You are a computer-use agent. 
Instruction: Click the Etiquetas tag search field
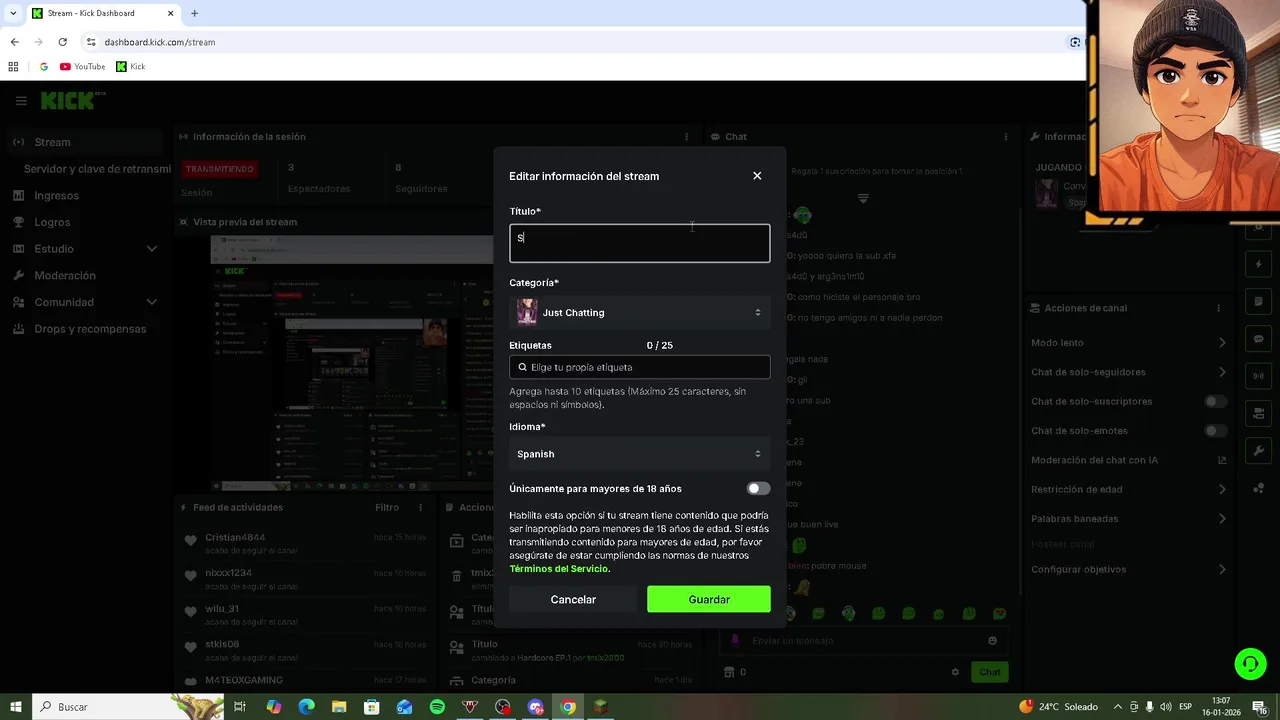[x=640, y=367]
